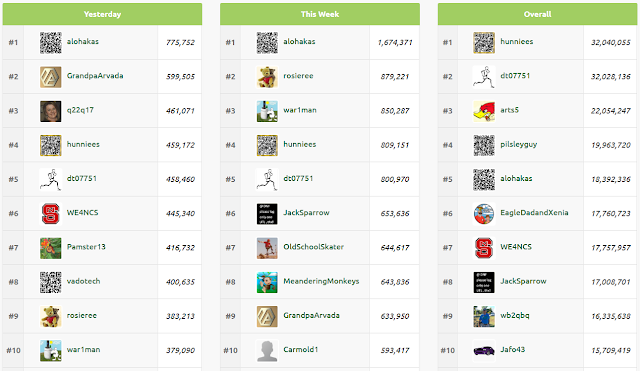Click the This Week leaderboard header
The image size is (640, 371).
coord(320,14)
